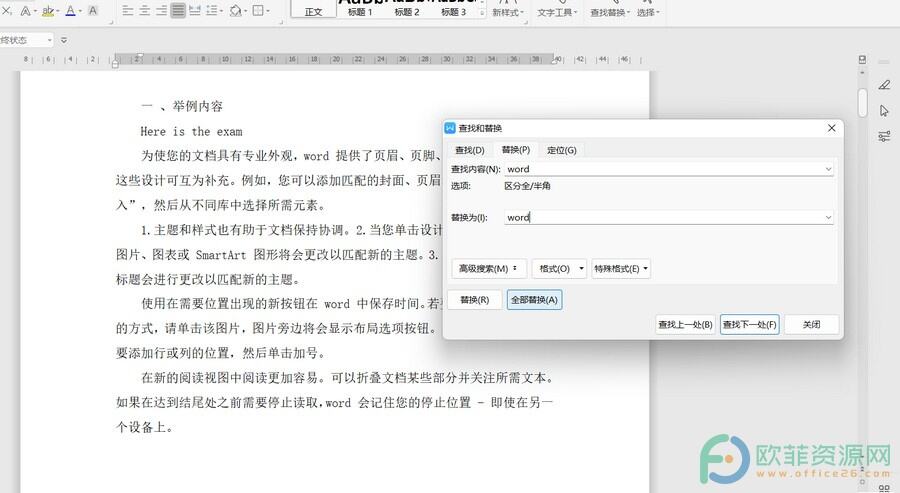Open 文字工具 menu
The height and width of the screenshot is (493, 900).
point(557,12)
